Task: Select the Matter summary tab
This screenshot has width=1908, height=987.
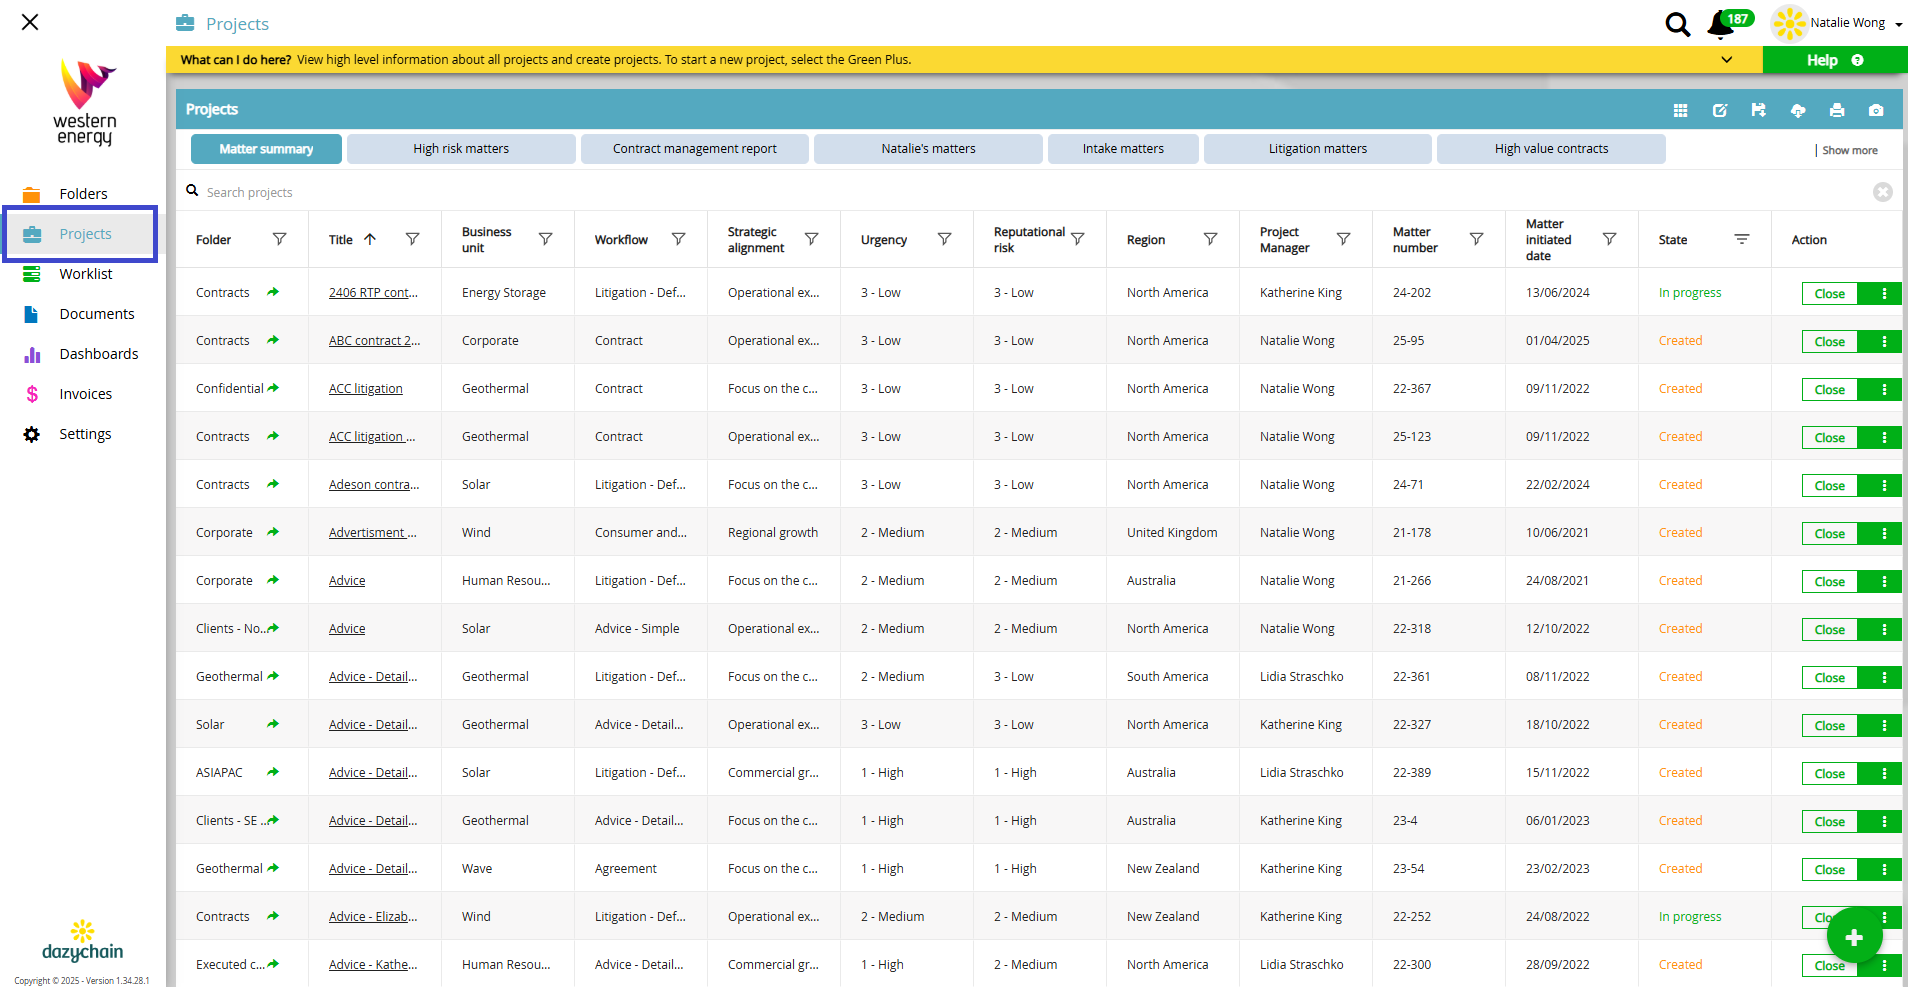Action: click(266, 149)
